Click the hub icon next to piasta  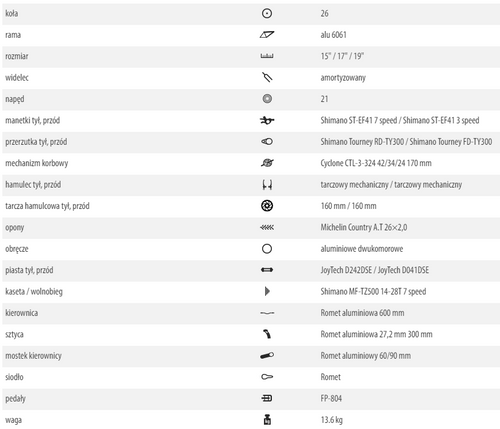click(x=267, y=270)
